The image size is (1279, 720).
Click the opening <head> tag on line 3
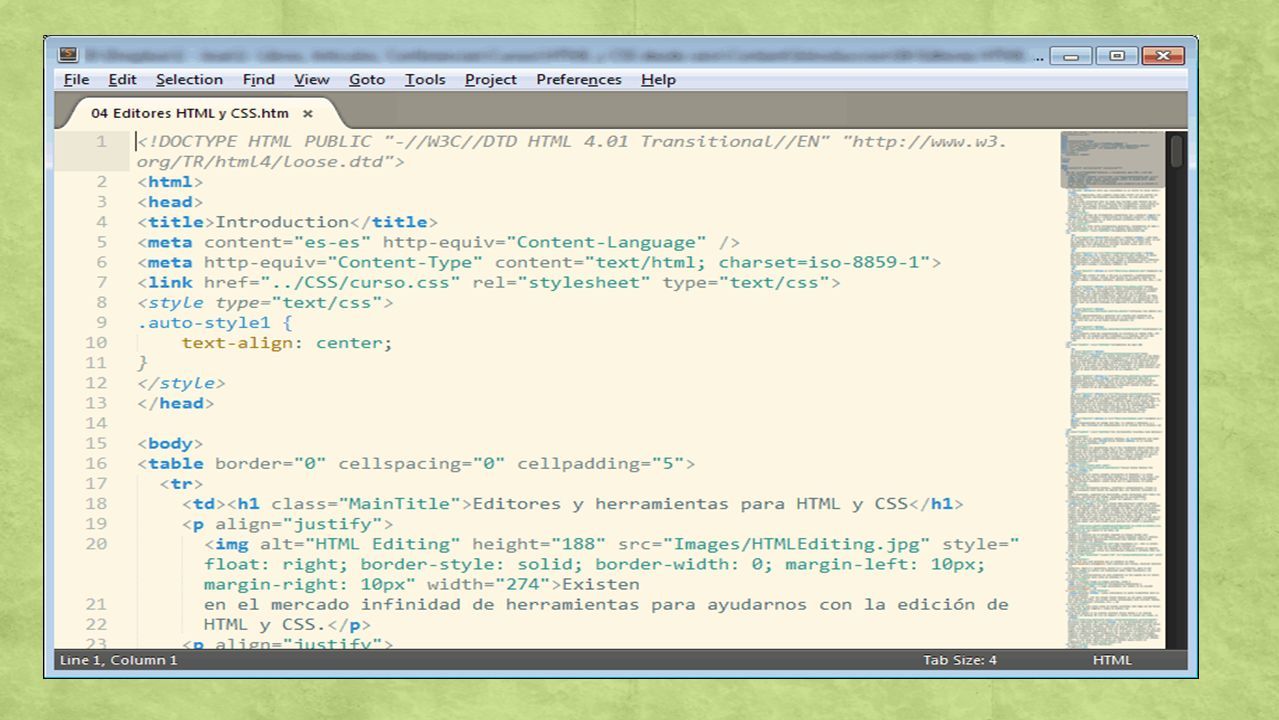pyautogui.click(x=170, y=202)
